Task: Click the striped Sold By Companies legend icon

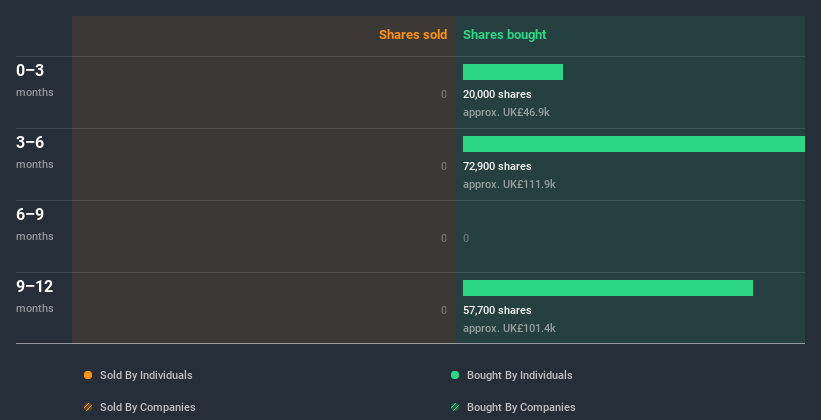Action: click(x=88, y=407)
